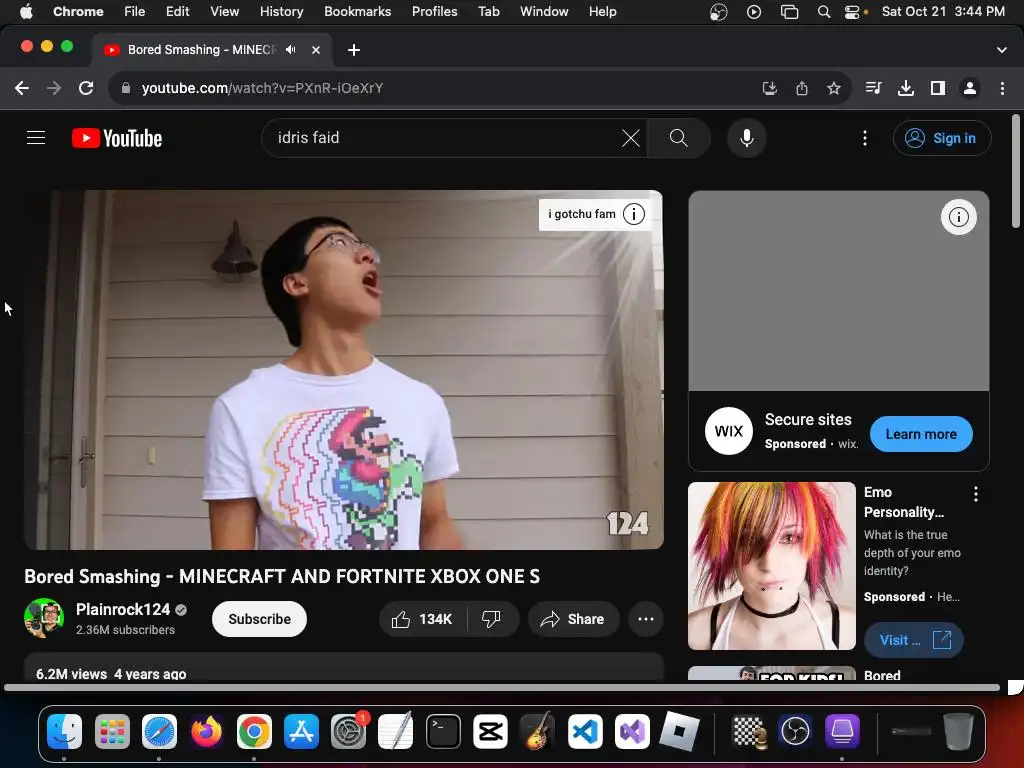
Task: Open the Apple menu
Action: pyautogui.click(x=26, y=11)
